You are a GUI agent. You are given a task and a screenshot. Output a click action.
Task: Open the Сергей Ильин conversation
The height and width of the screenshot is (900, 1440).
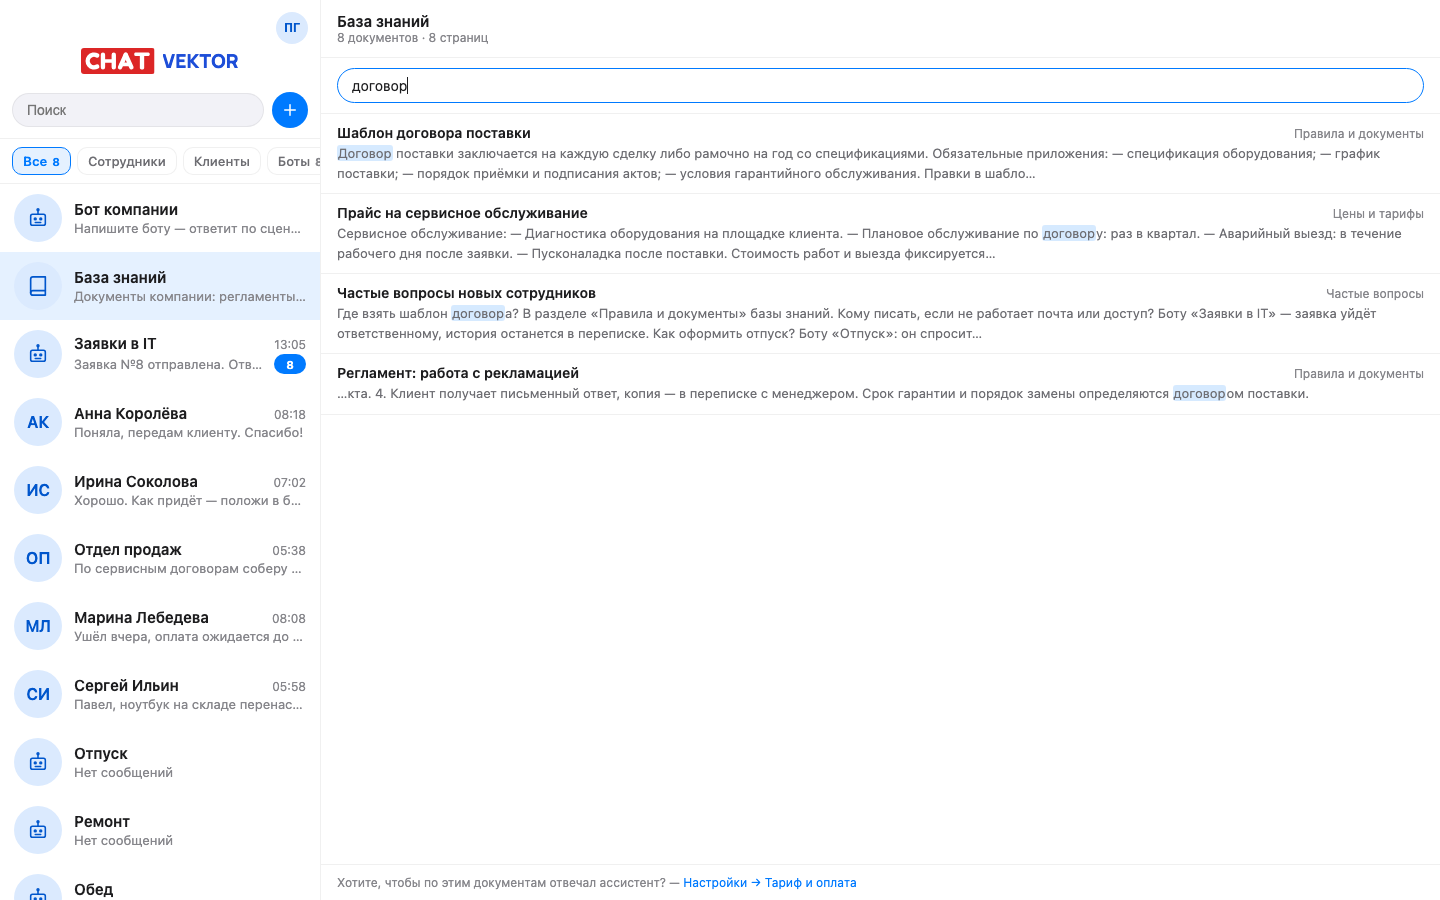160,694
